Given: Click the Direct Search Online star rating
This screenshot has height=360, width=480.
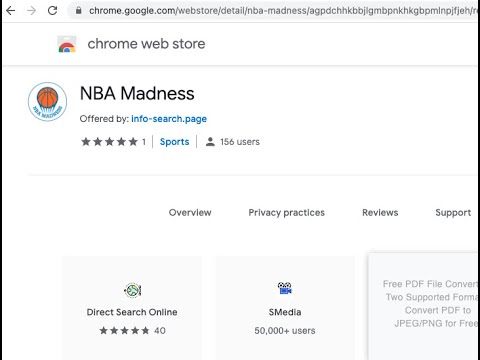Looking at the screenshot, I should 124,331.
